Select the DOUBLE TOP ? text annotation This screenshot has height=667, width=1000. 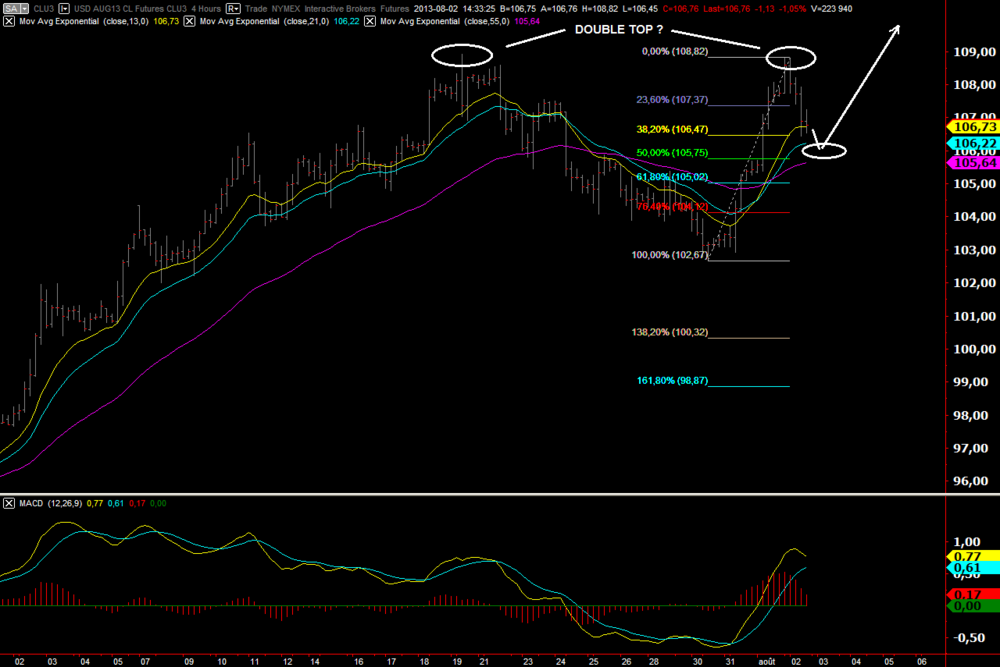coord(619,29)
